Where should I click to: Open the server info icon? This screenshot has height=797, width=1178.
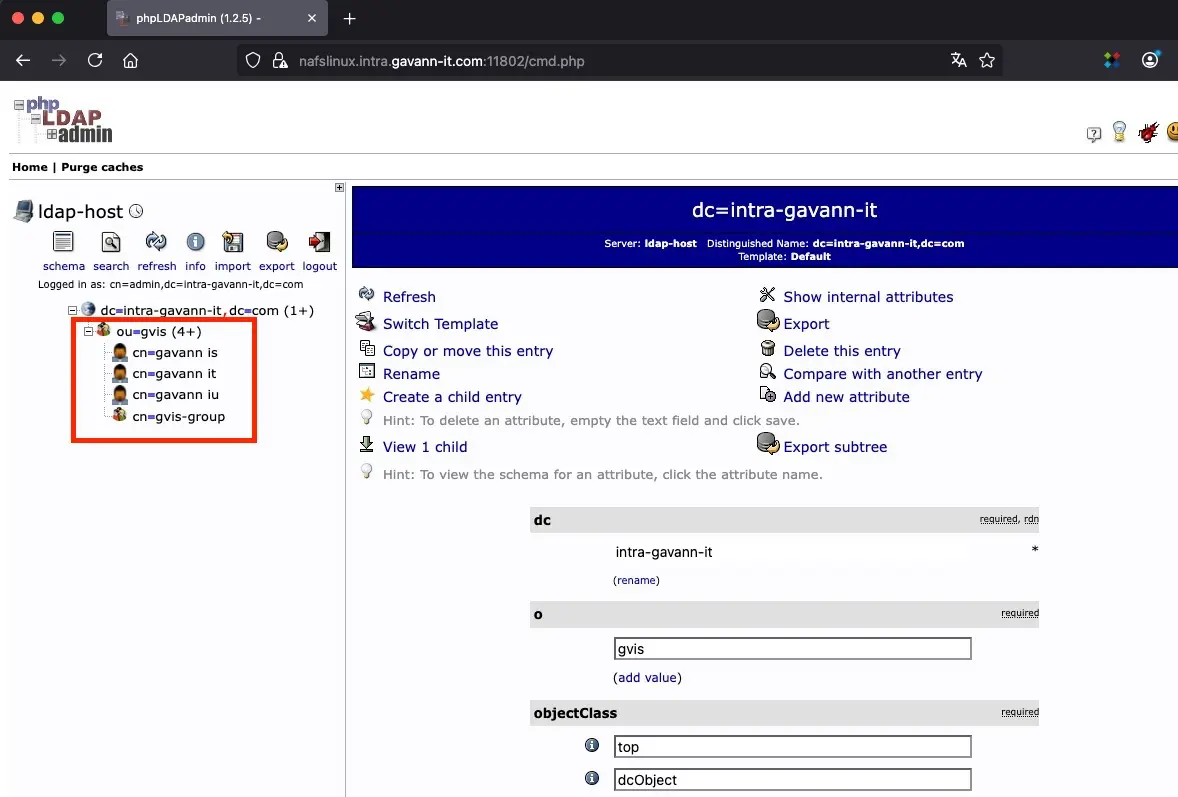[x=195, y=243]
